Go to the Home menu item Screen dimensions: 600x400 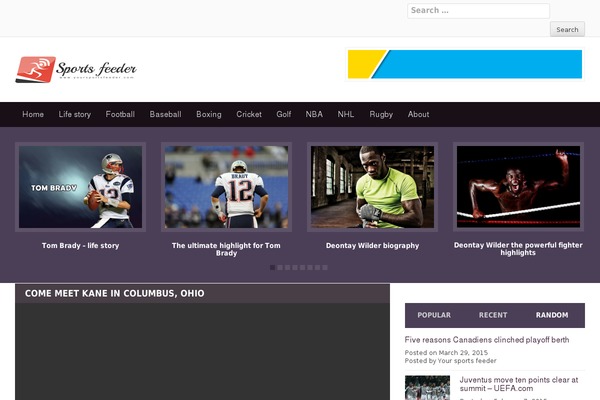coord(33,114)
